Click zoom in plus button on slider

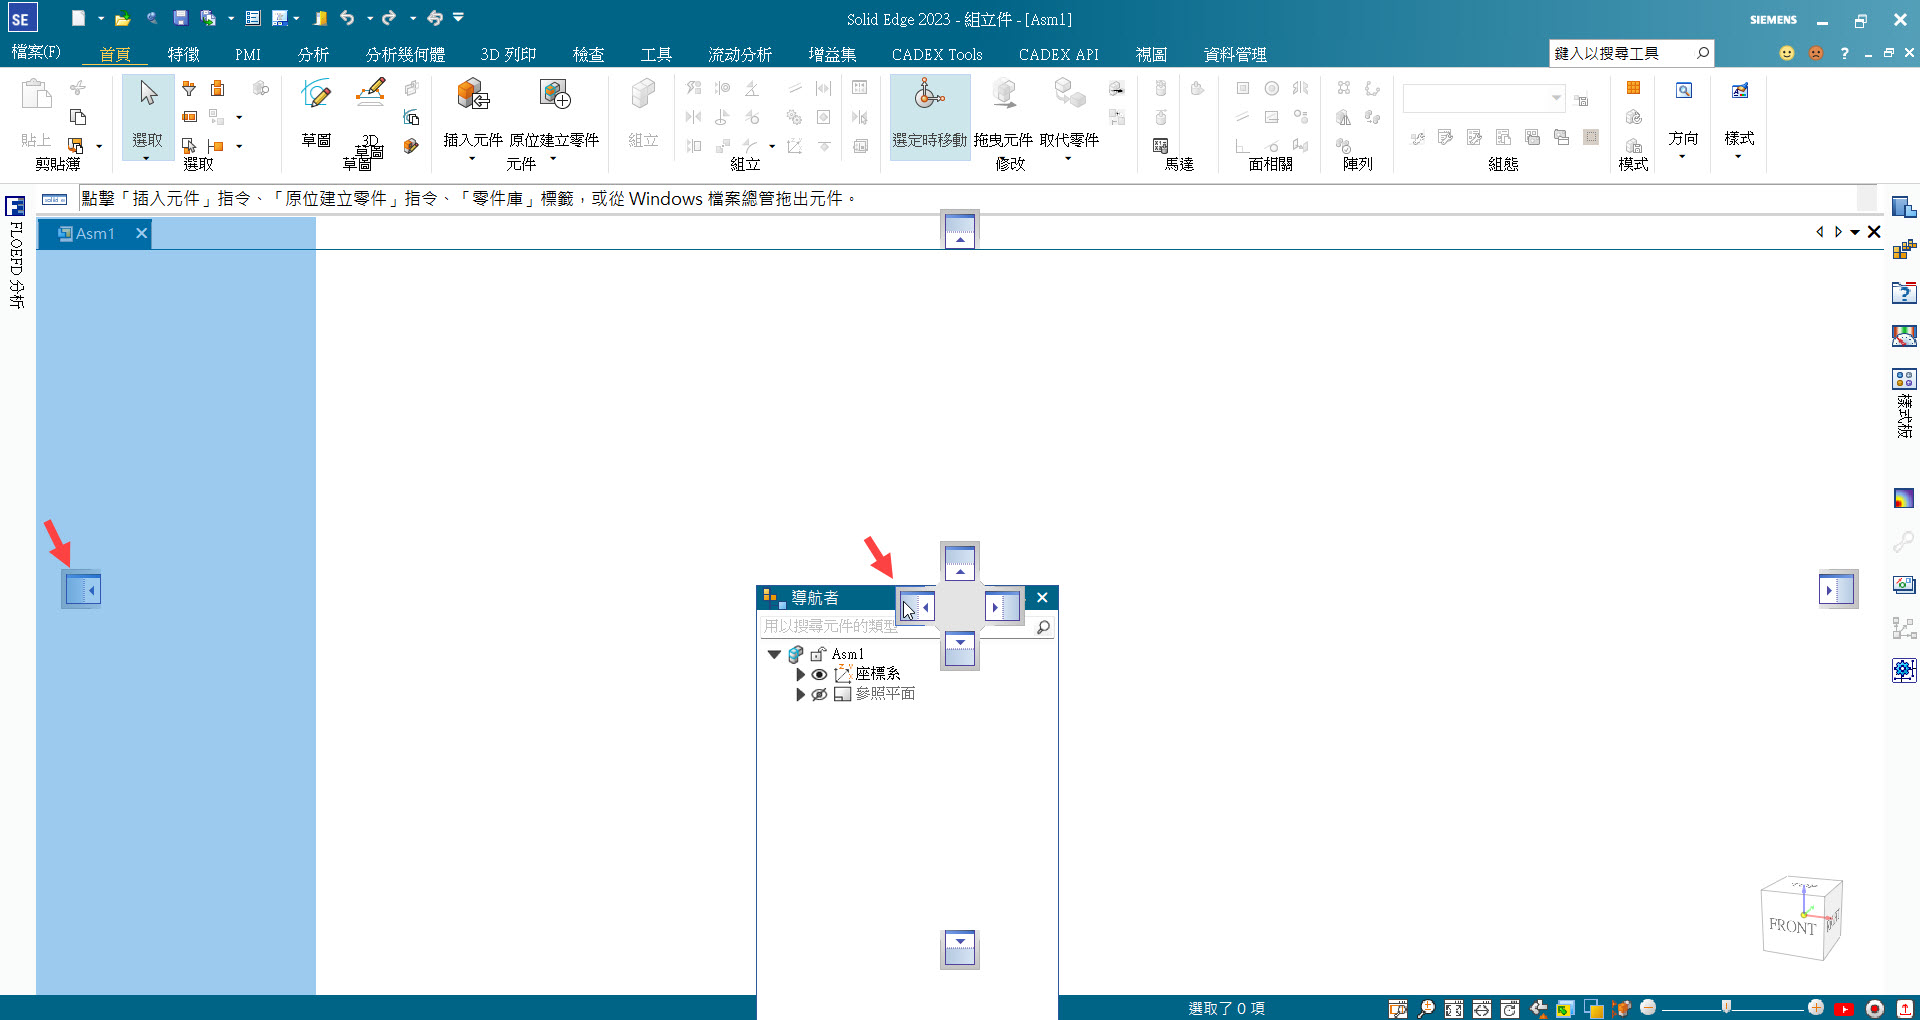[x=1816, y=1007]
